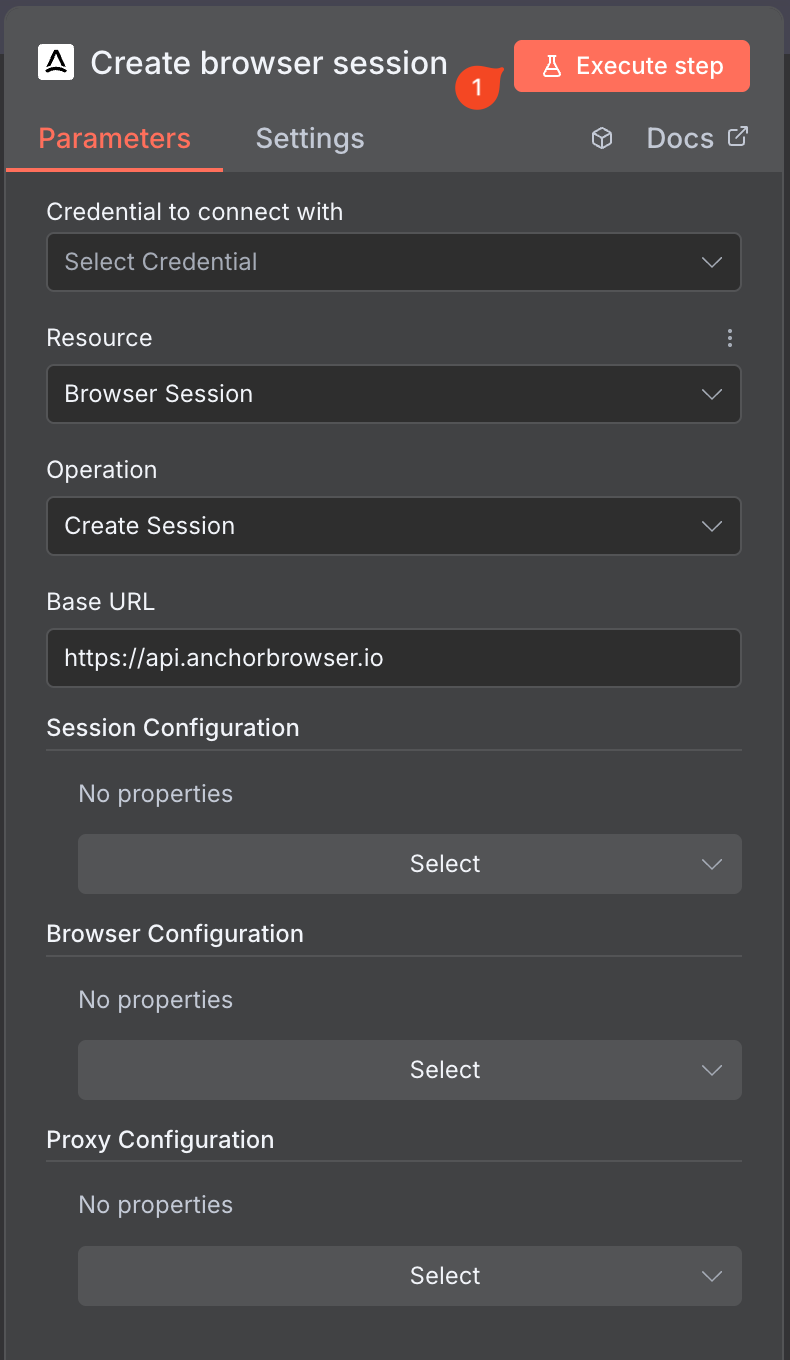Open the Select dropdown under Browser Configuration
Image resolution: width=790 pixels, height=1360 pixels.
pos(410,1070)
